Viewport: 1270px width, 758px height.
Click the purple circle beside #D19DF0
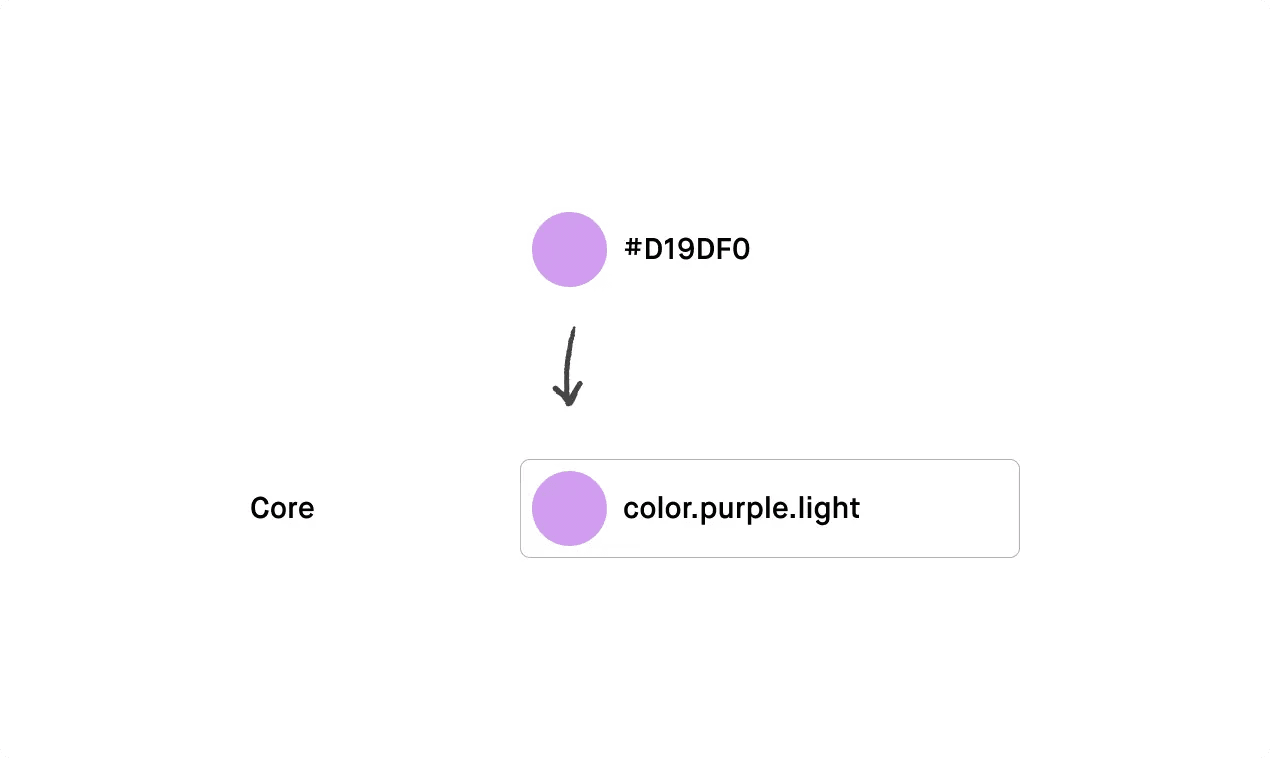click(x=569, y=249)
